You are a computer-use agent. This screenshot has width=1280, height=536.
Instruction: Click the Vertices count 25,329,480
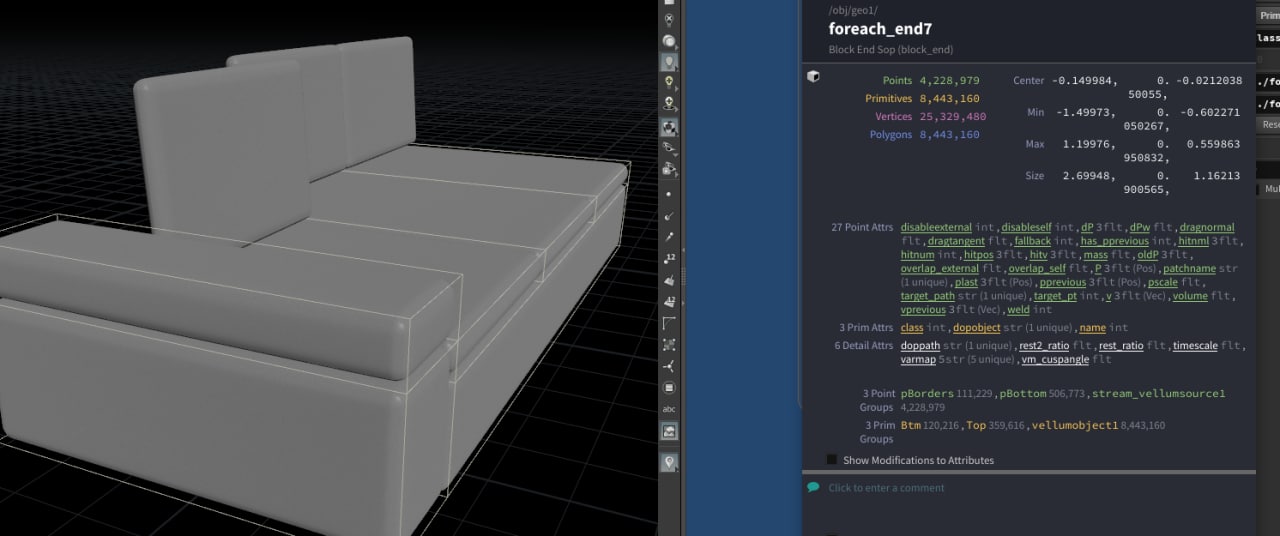click(x=952, y=116)
